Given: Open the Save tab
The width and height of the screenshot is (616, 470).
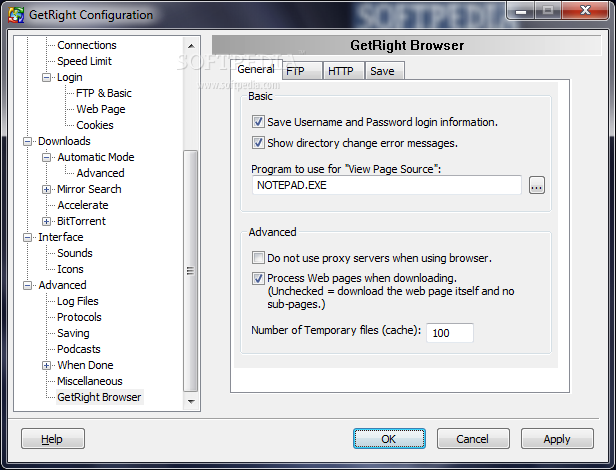Looking at the screenshot, I should (385, 71).
